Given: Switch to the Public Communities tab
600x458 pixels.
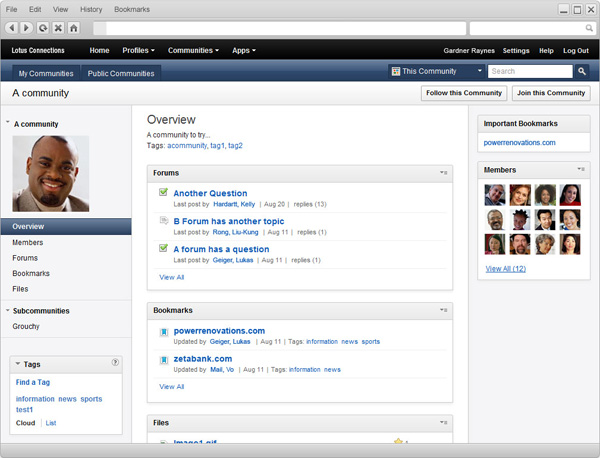Looking at the screenshot, I should [x=123, y=73].
